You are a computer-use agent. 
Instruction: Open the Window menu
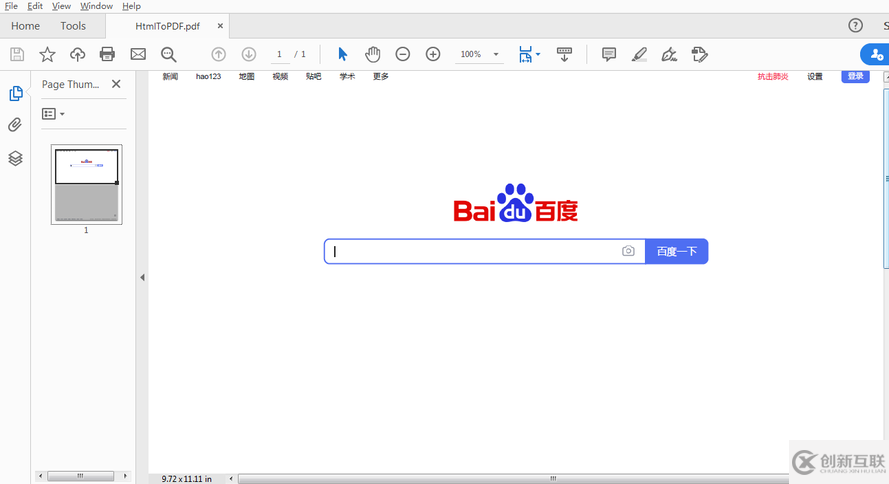pos(96,6)
